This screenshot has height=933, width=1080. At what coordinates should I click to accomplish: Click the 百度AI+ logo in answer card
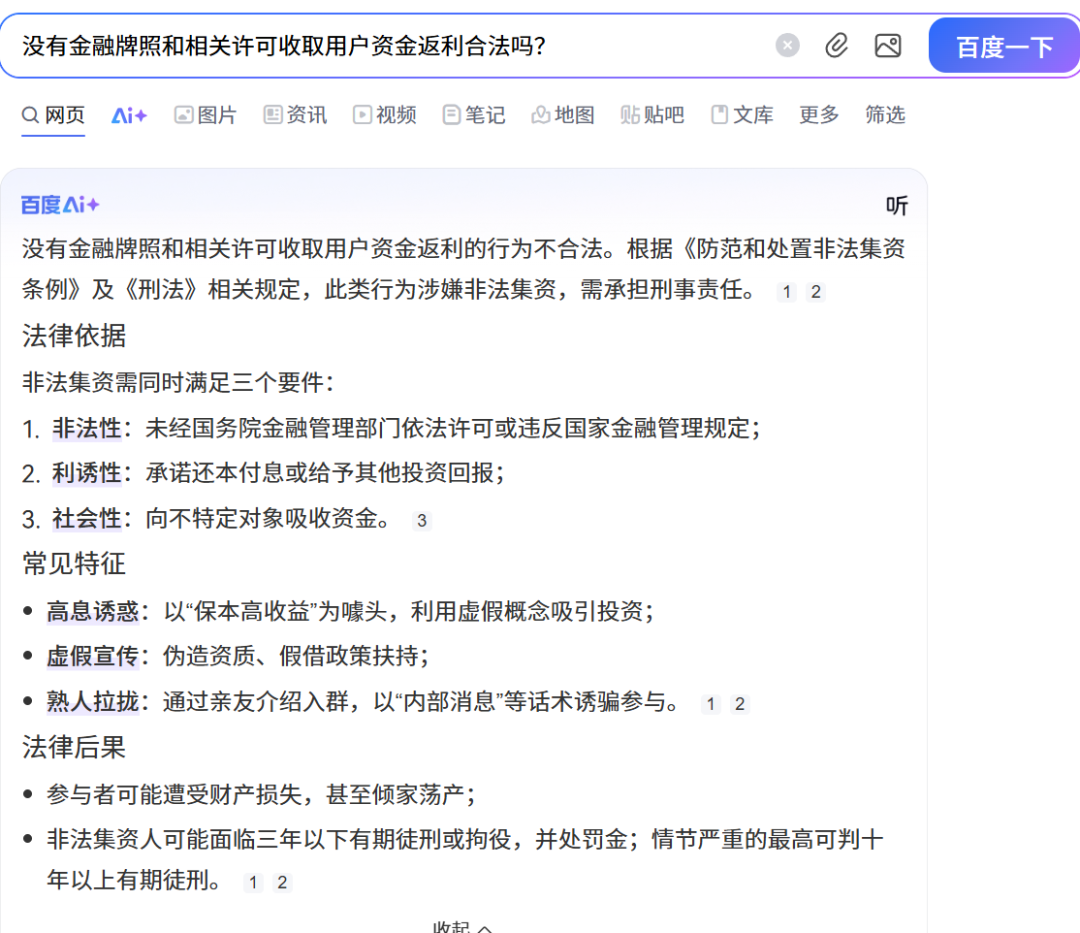click(x=60, y=205)
